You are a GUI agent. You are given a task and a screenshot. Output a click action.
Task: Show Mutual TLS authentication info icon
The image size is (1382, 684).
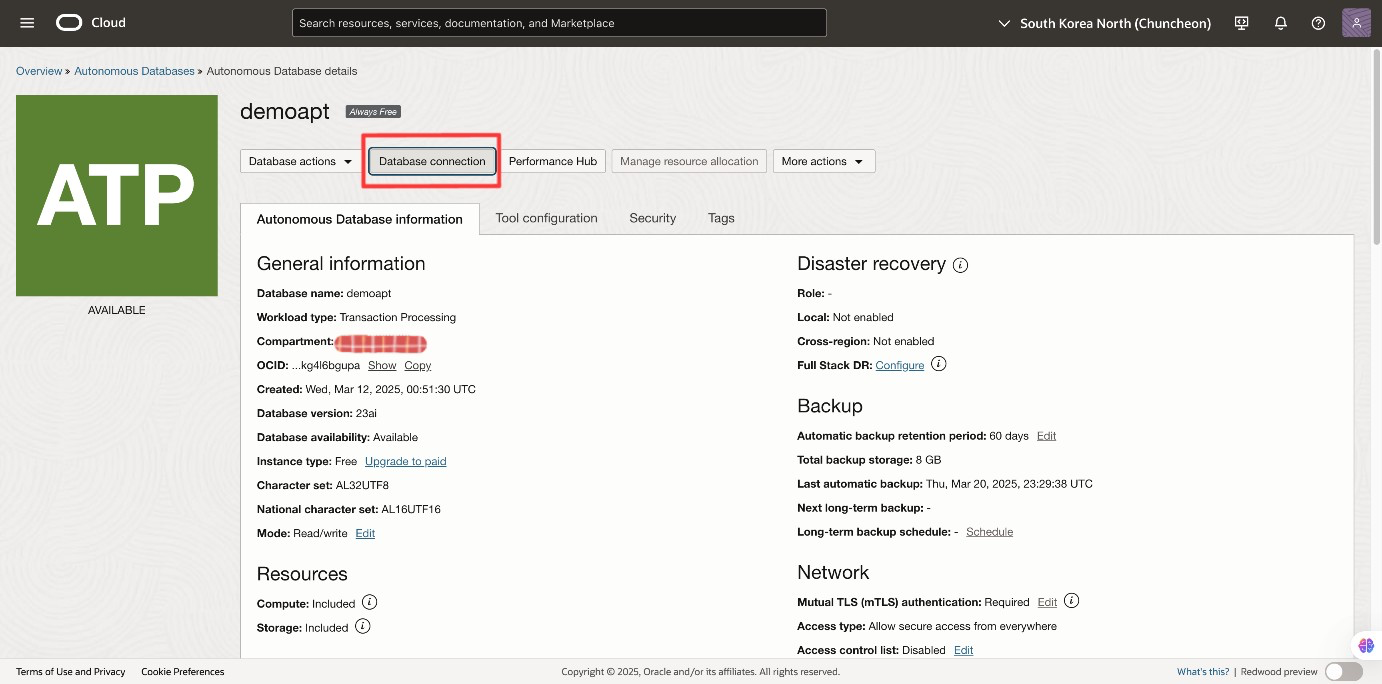point(1071,601)
